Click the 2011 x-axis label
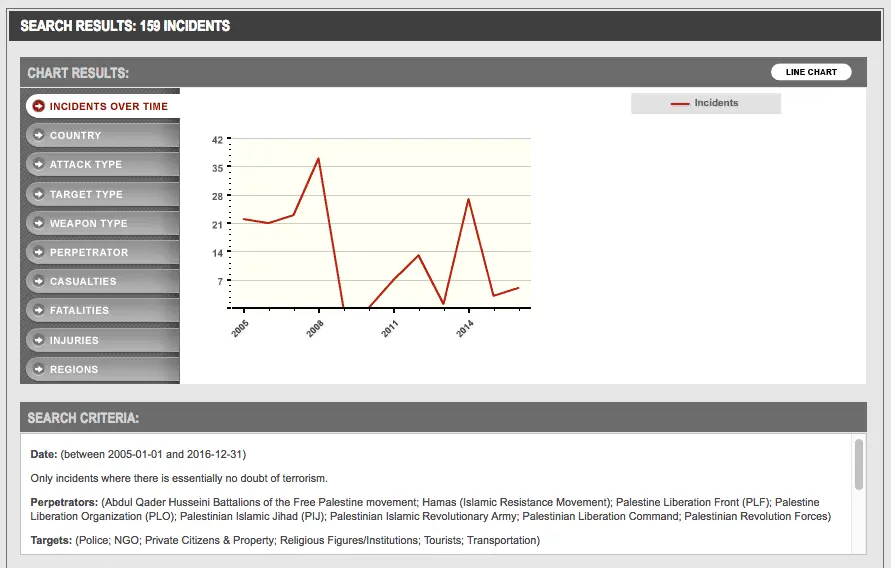 [390, 328]
